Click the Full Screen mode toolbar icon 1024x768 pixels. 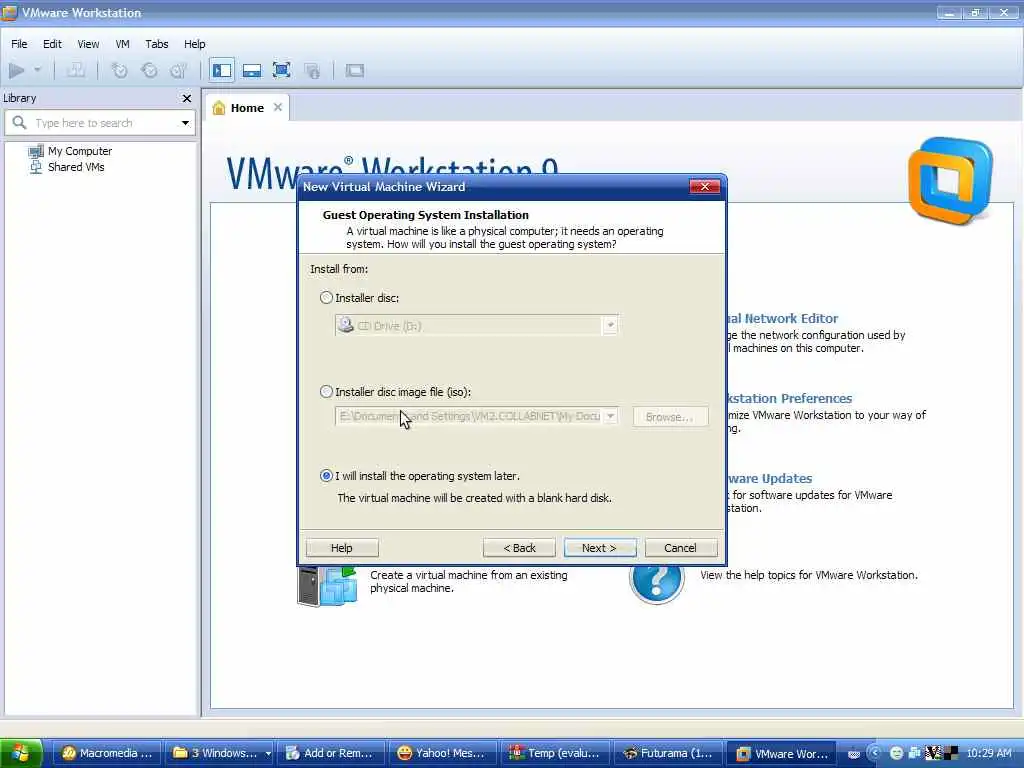click(x=281, y=70)
